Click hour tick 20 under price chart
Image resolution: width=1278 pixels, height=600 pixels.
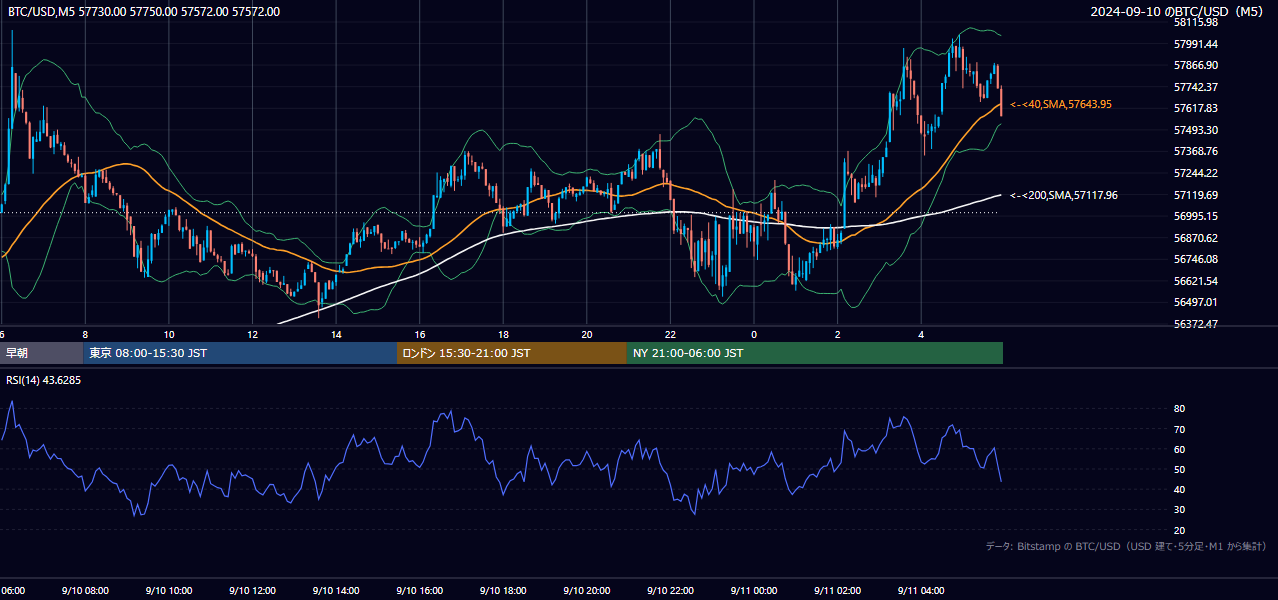587,335
